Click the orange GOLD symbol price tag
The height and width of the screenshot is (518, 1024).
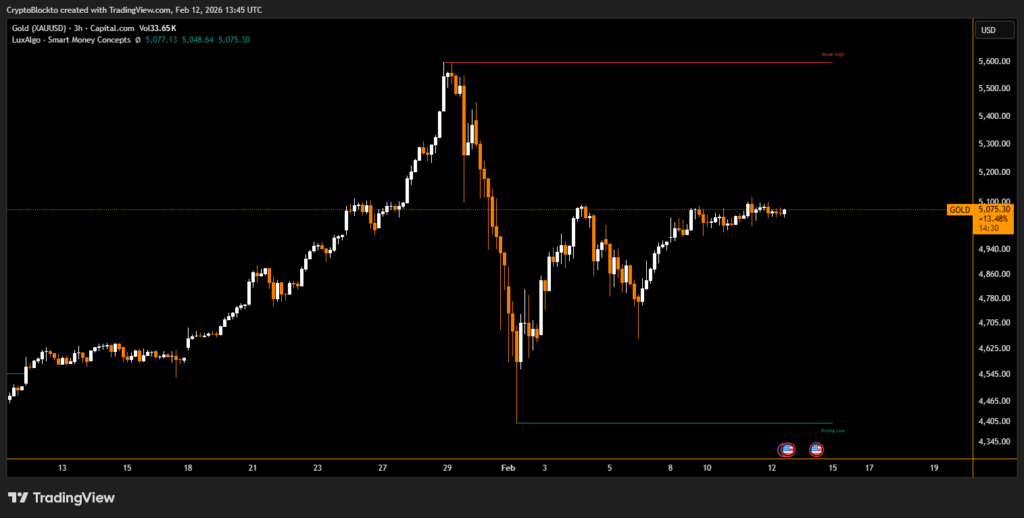(x=959, y=210)
